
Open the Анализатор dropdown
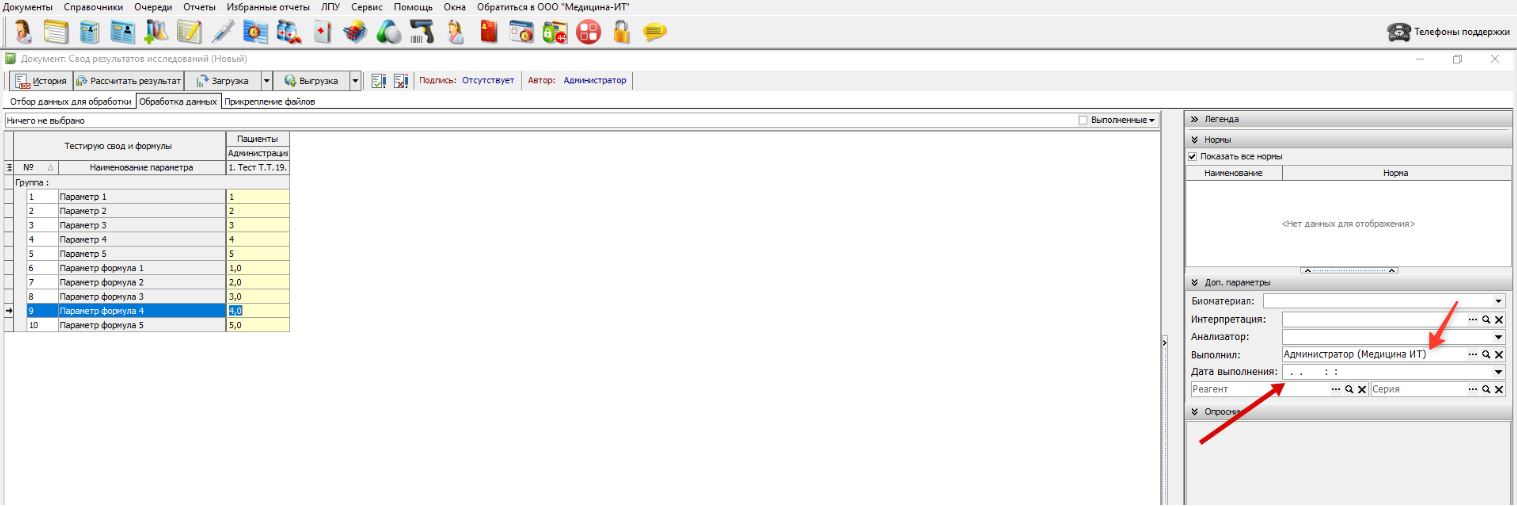pos(1498,337)
